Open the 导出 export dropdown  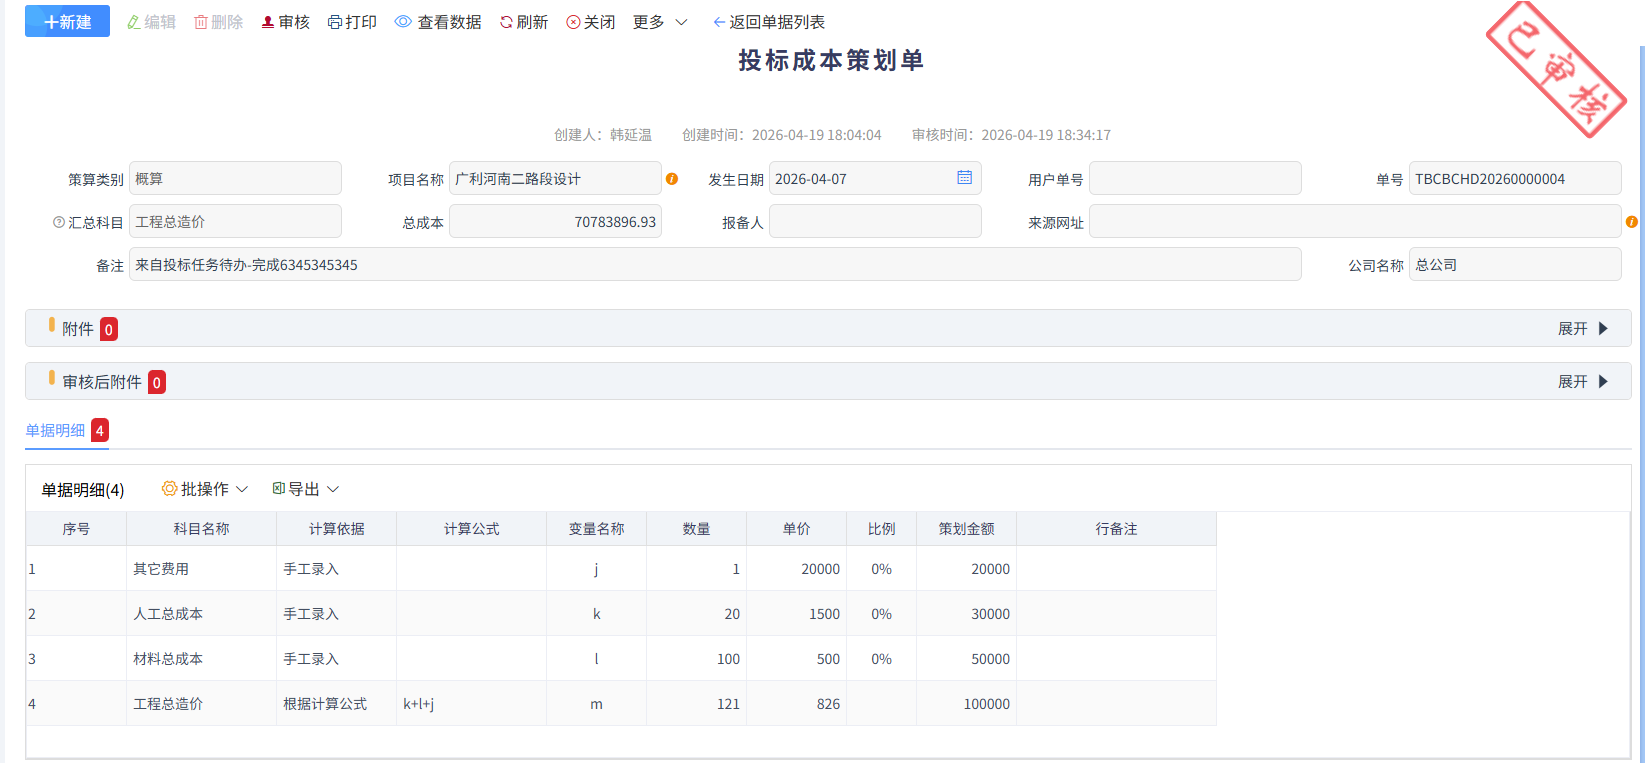306,489
